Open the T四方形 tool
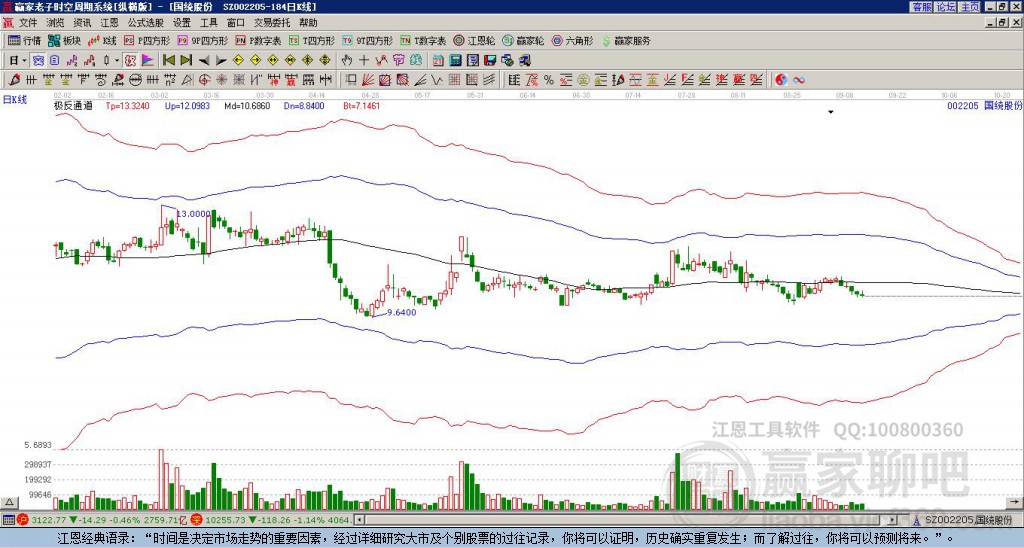The width and height of the screenshot is (1024, 548). [312, 40]
